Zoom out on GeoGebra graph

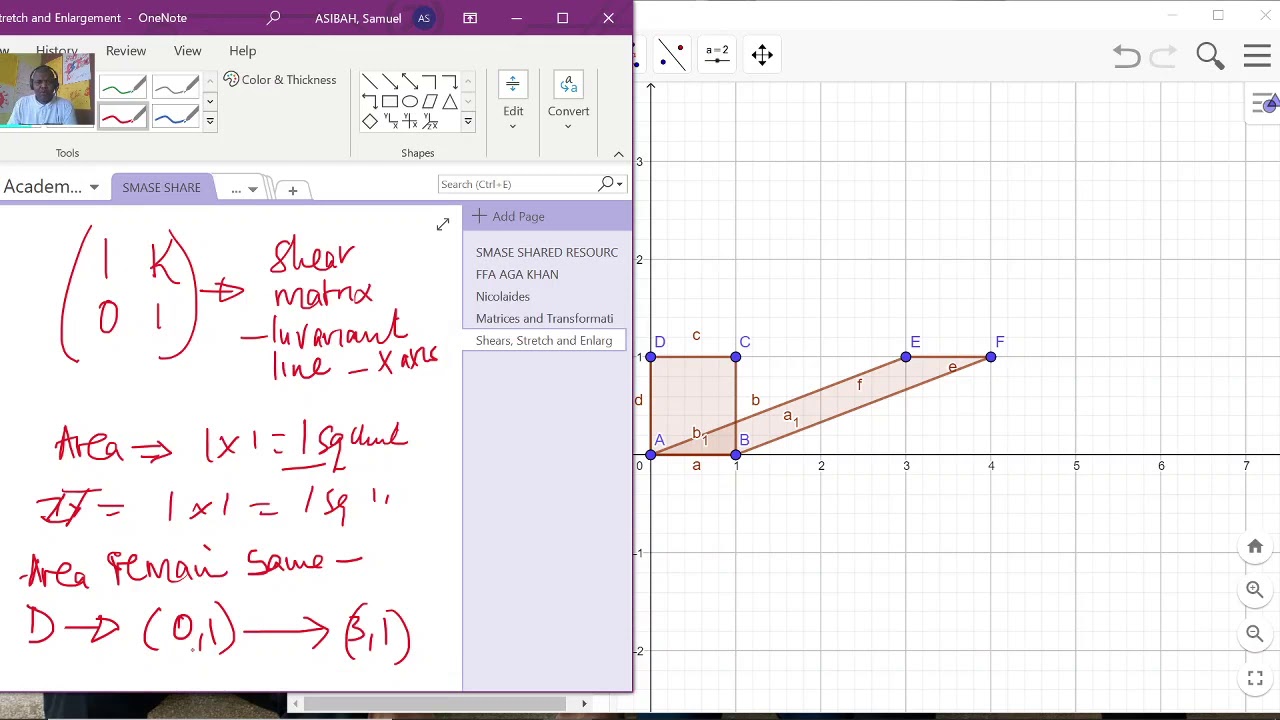pyautogui.click(x=1255, y=633)
